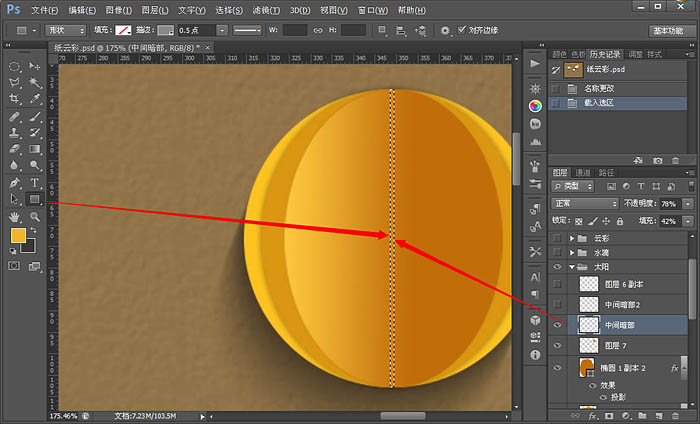Select the Hand tool

[14, 217]
